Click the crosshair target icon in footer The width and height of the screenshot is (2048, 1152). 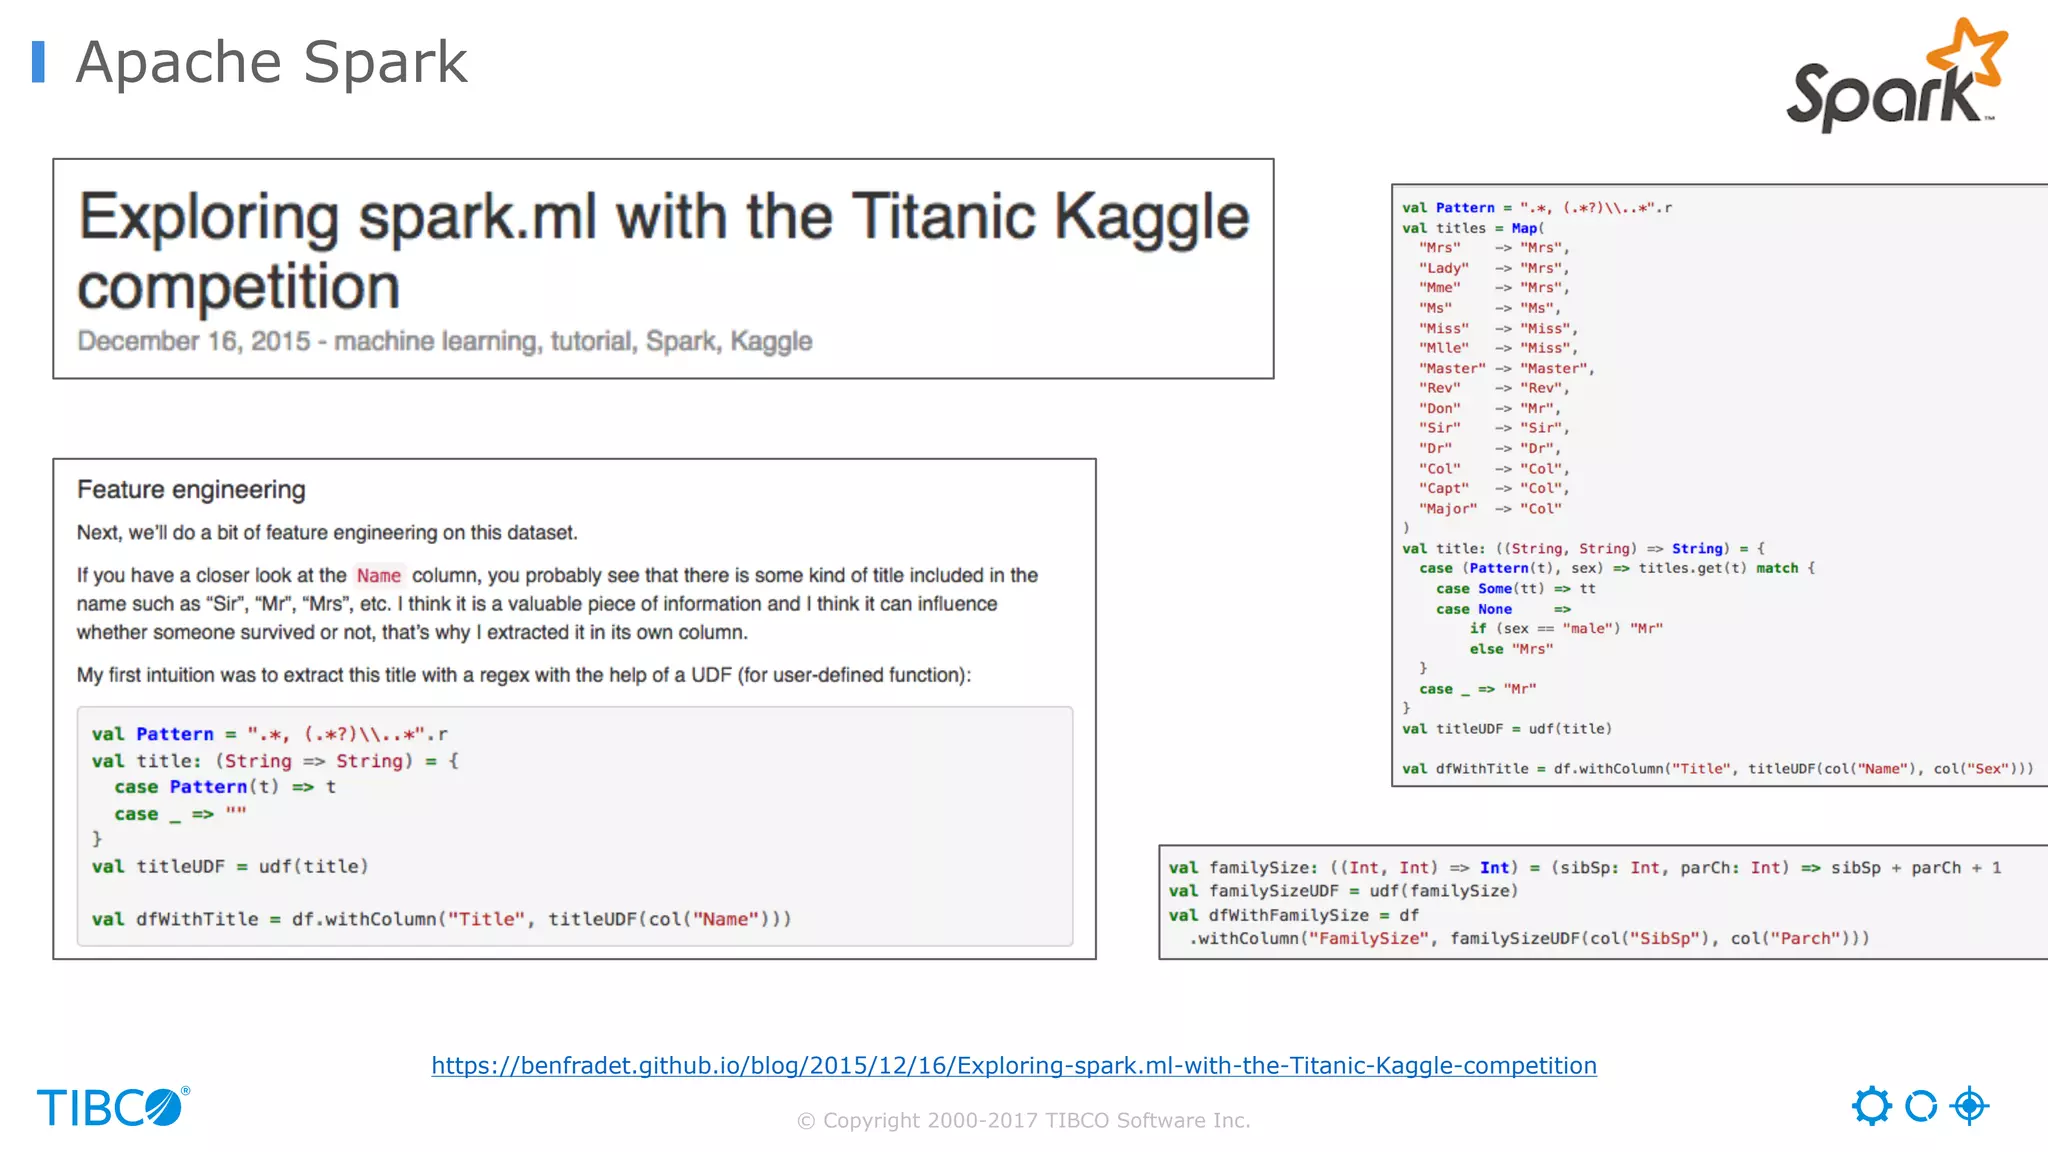[x=1970, y=1106]
